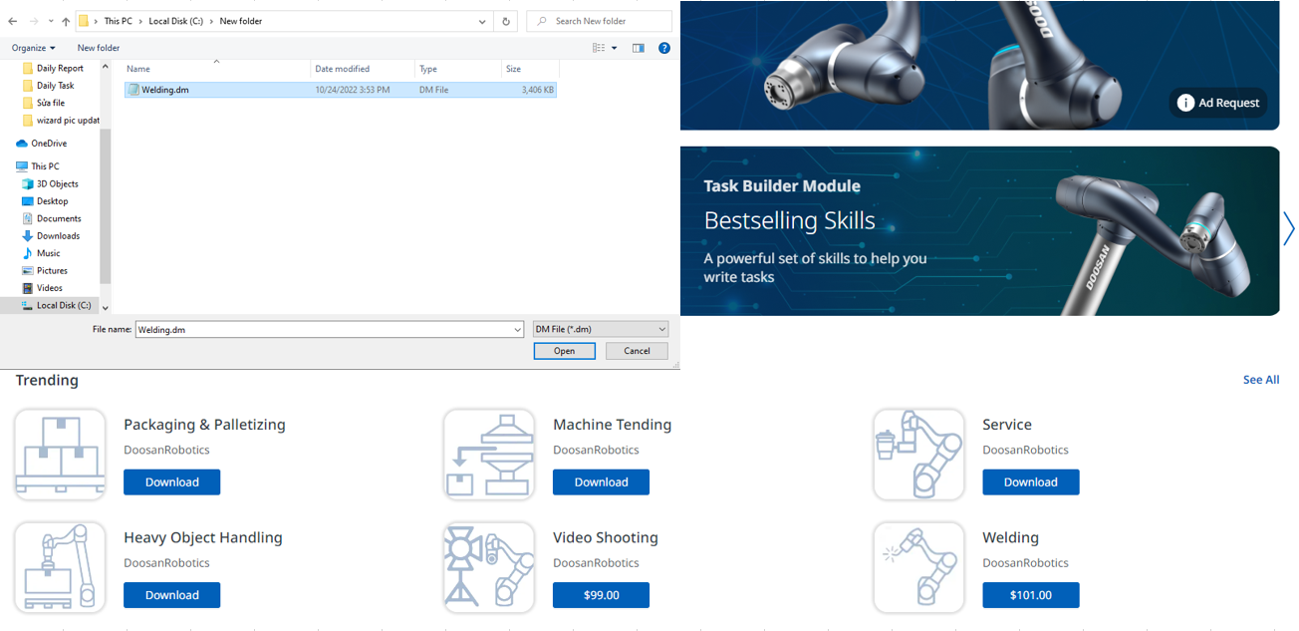Open Sửa file folder in sidebar
Screen dimensions: 1299x631
[50, 102]
